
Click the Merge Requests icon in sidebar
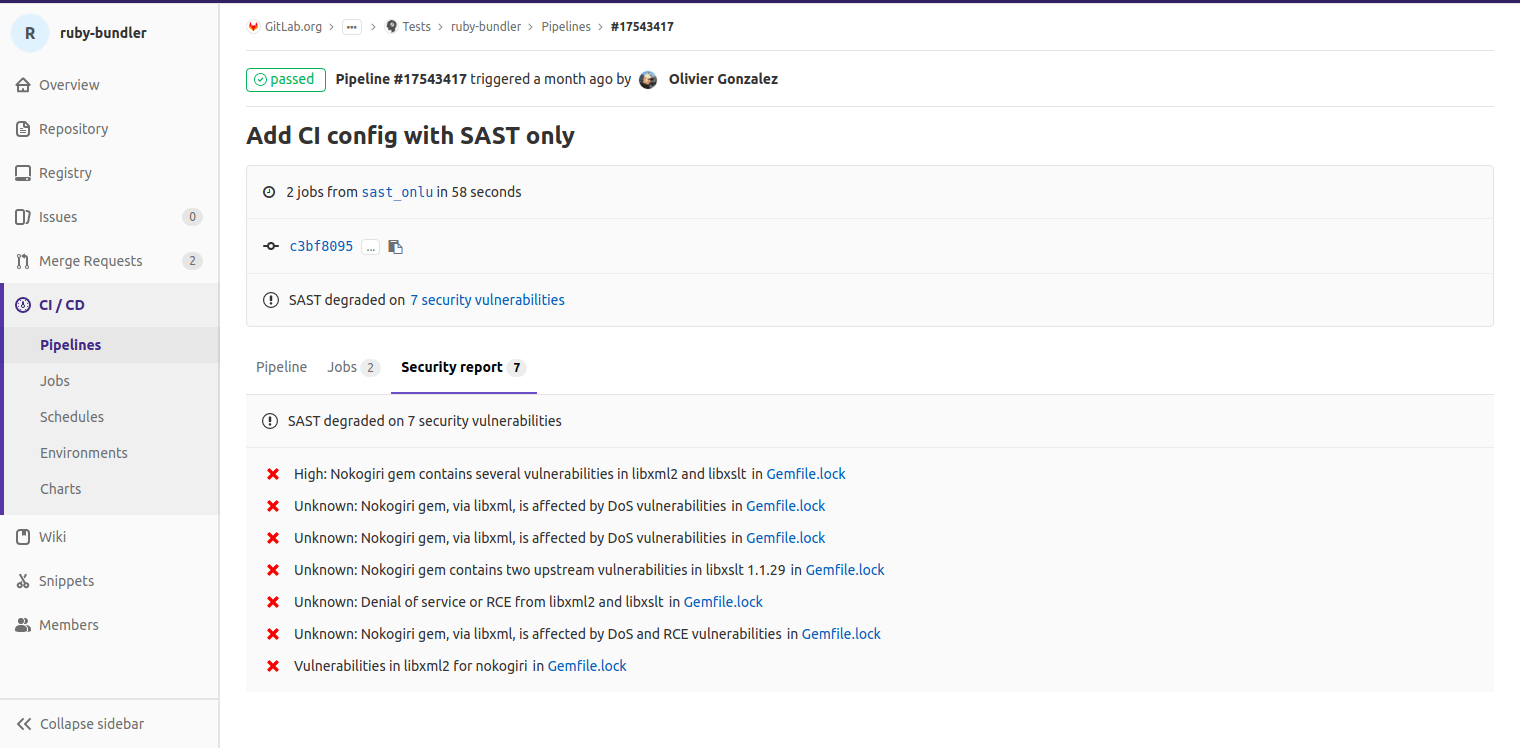22,260
